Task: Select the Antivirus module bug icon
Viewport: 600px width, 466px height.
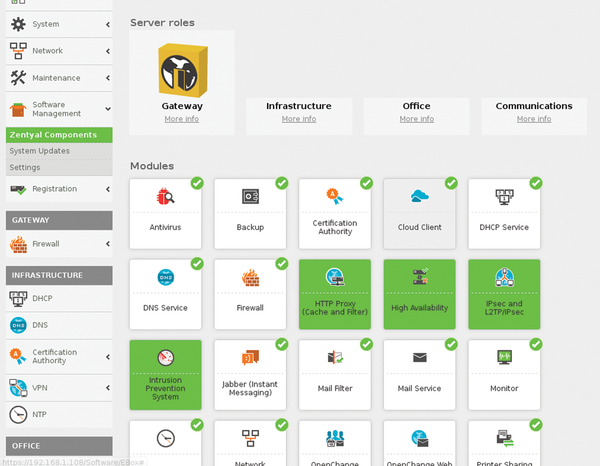Action: pos(165,196)
